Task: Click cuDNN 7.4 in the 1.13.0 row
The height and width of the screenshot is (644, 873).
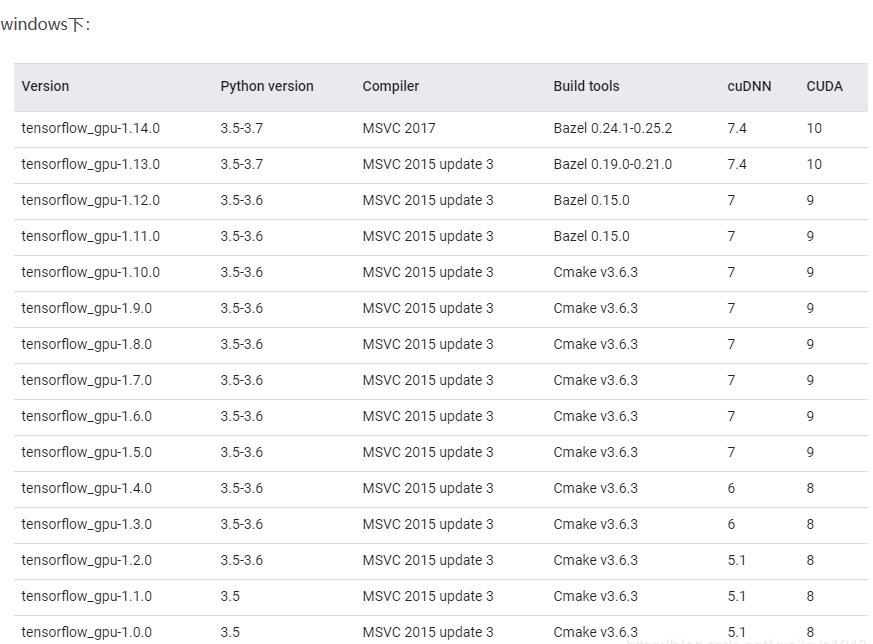Action: pyautogui.click(x=737, y=165)
